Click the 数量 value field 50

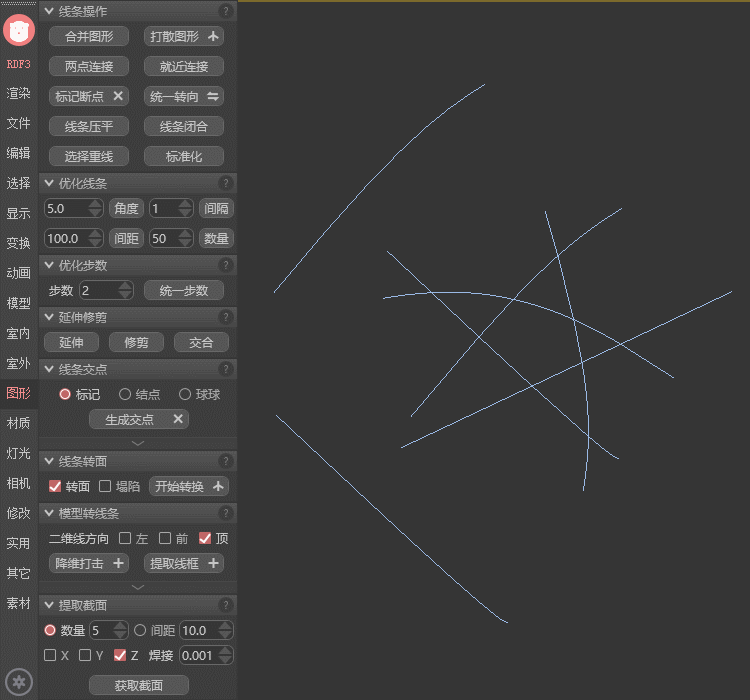coord(171,238)
